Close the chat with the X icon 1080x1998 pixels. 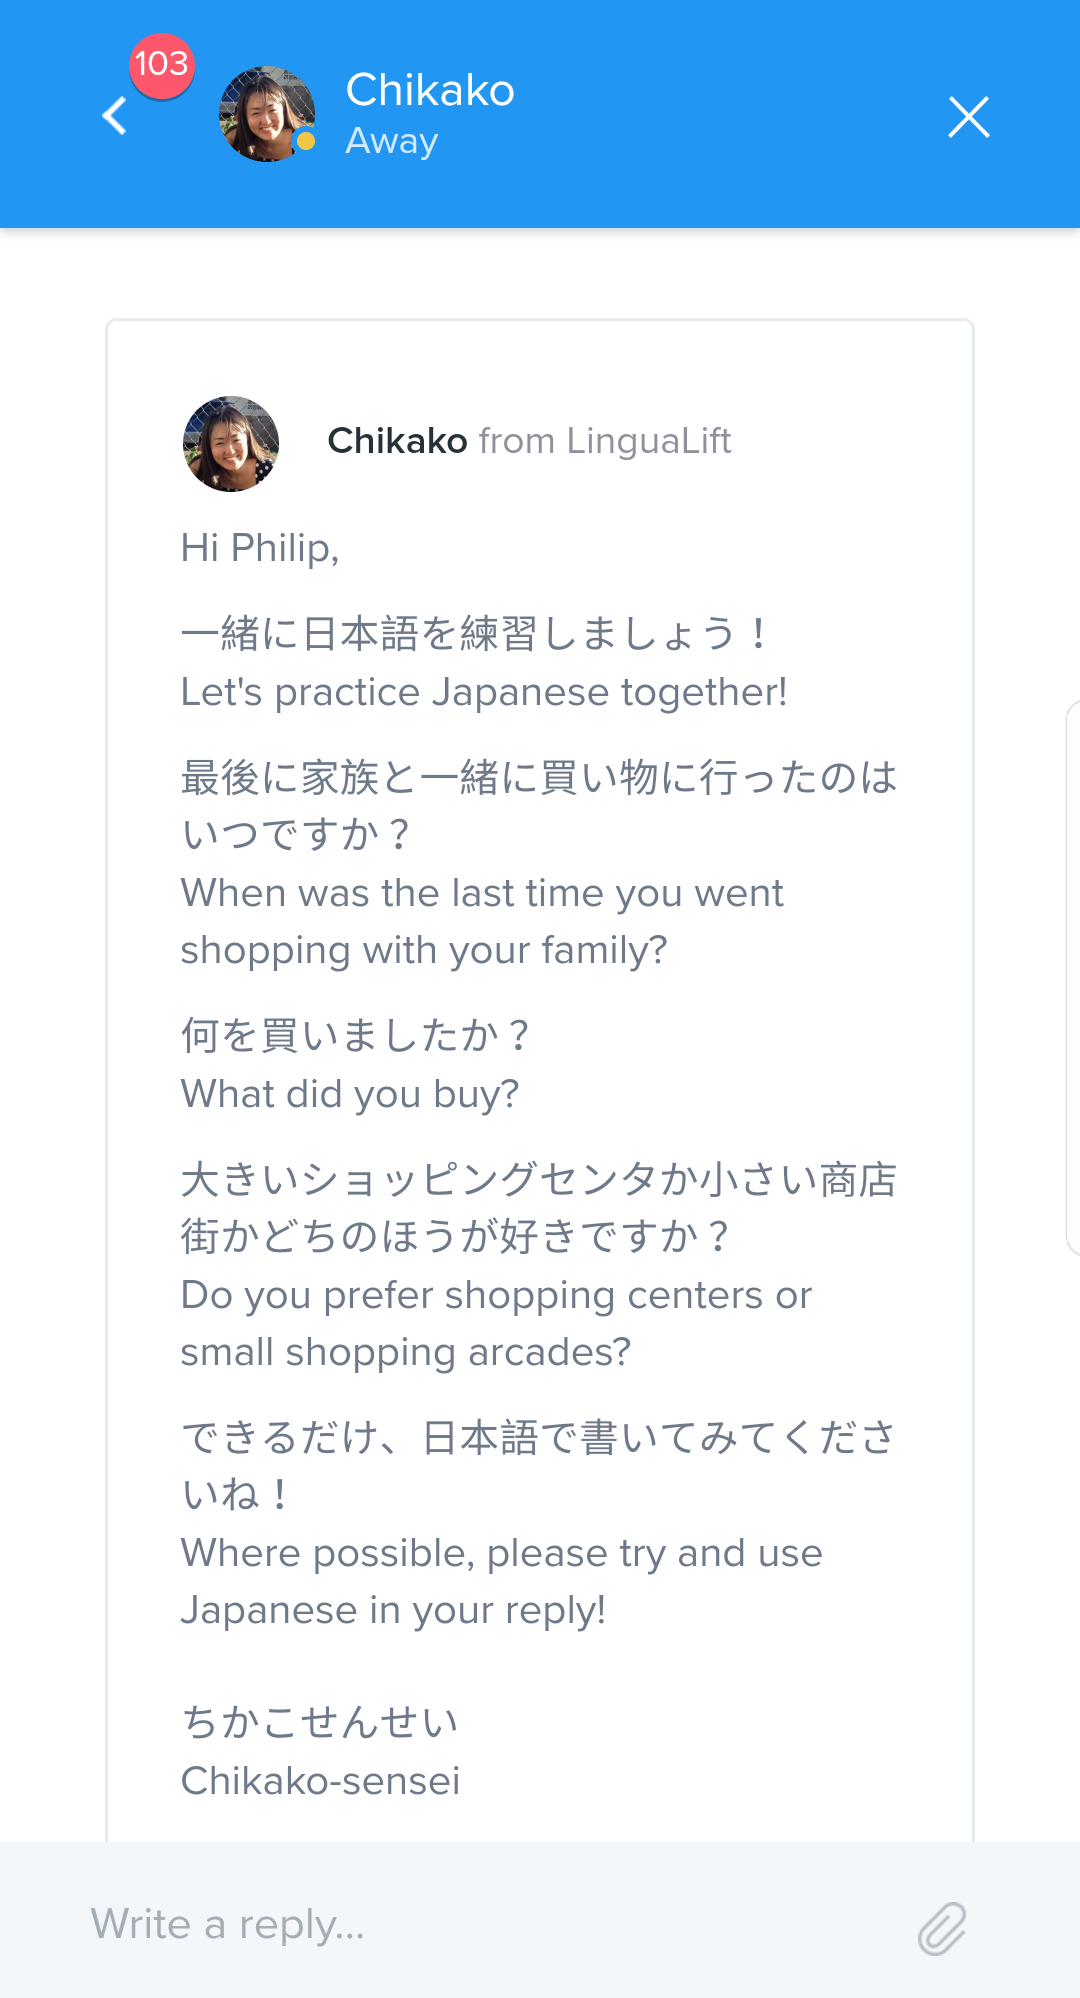968,117
